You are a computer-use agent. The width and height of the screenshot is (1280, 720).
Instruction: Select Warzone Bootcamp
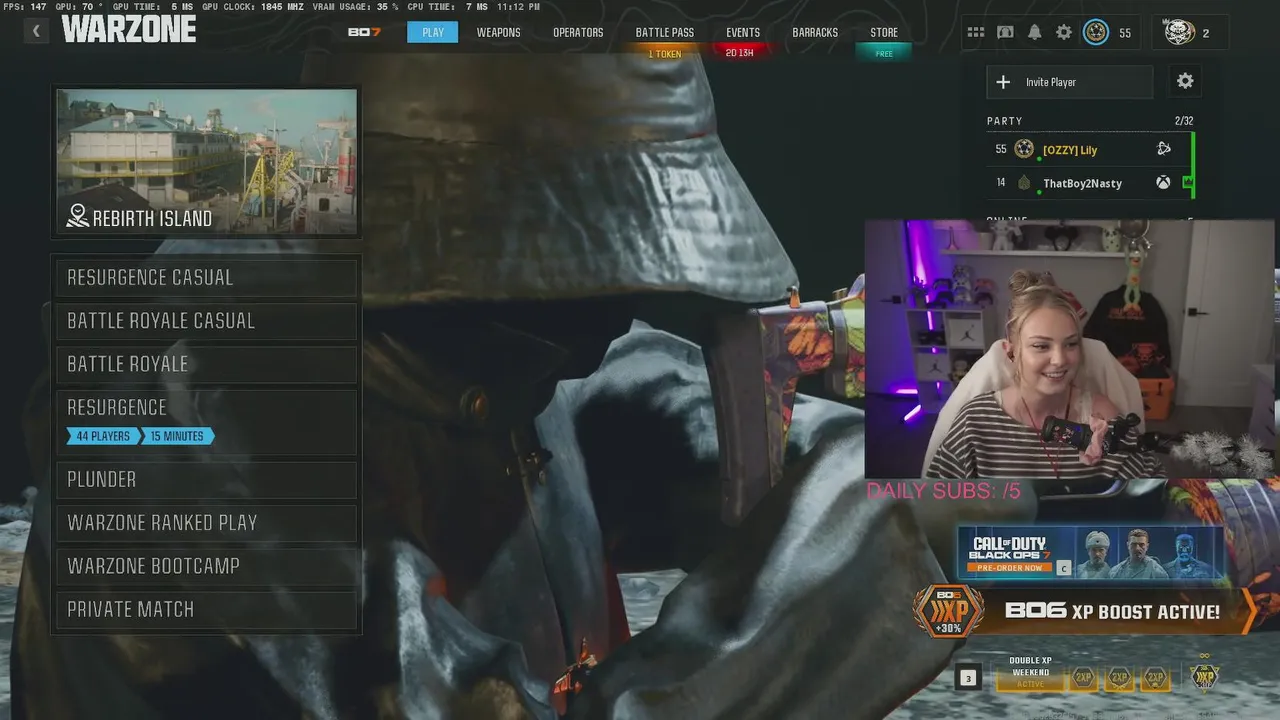pyautogui.click(x=206, y=566)
